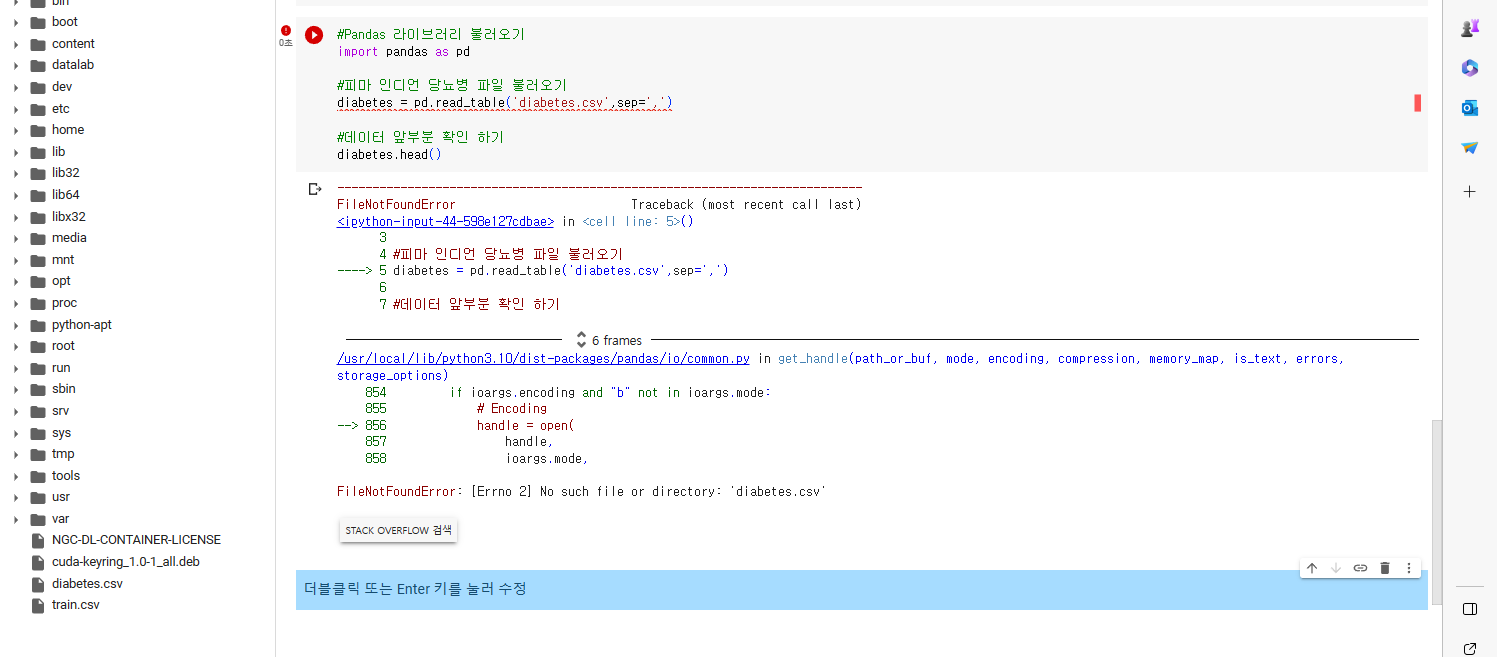Viewport: 1497px width, 657px height.
Task: Open the train.csv file
Action: [x=76, y=605]
